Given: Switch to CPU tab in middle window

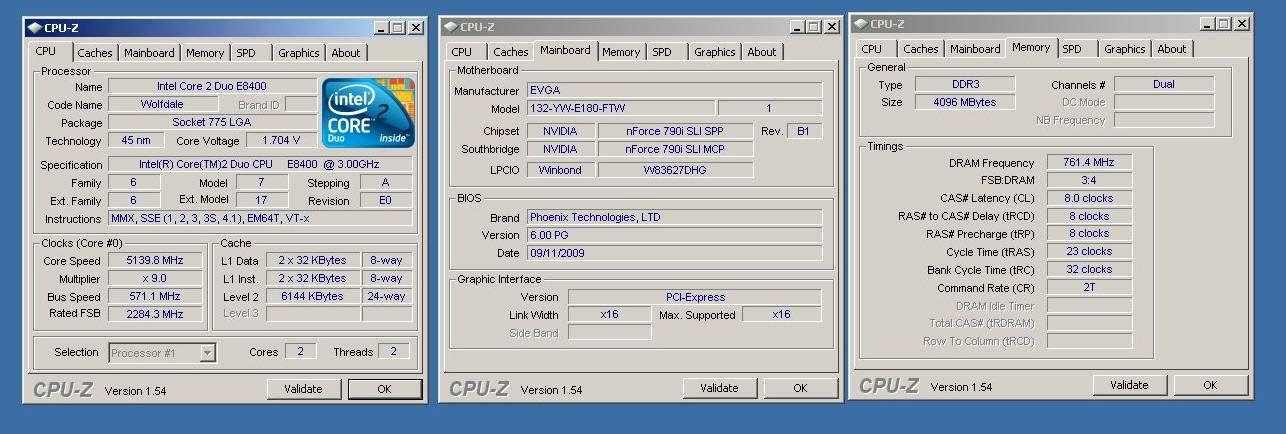Looking at the screenshot, I should click(x=462, y=52).
